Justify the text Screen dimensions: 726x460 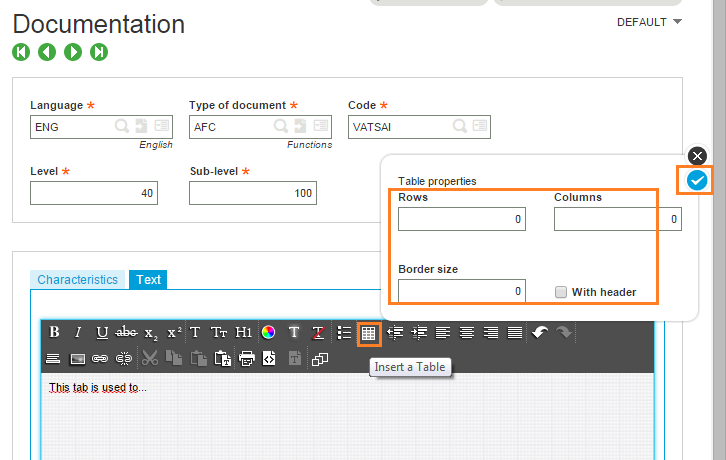coord(515,333)
